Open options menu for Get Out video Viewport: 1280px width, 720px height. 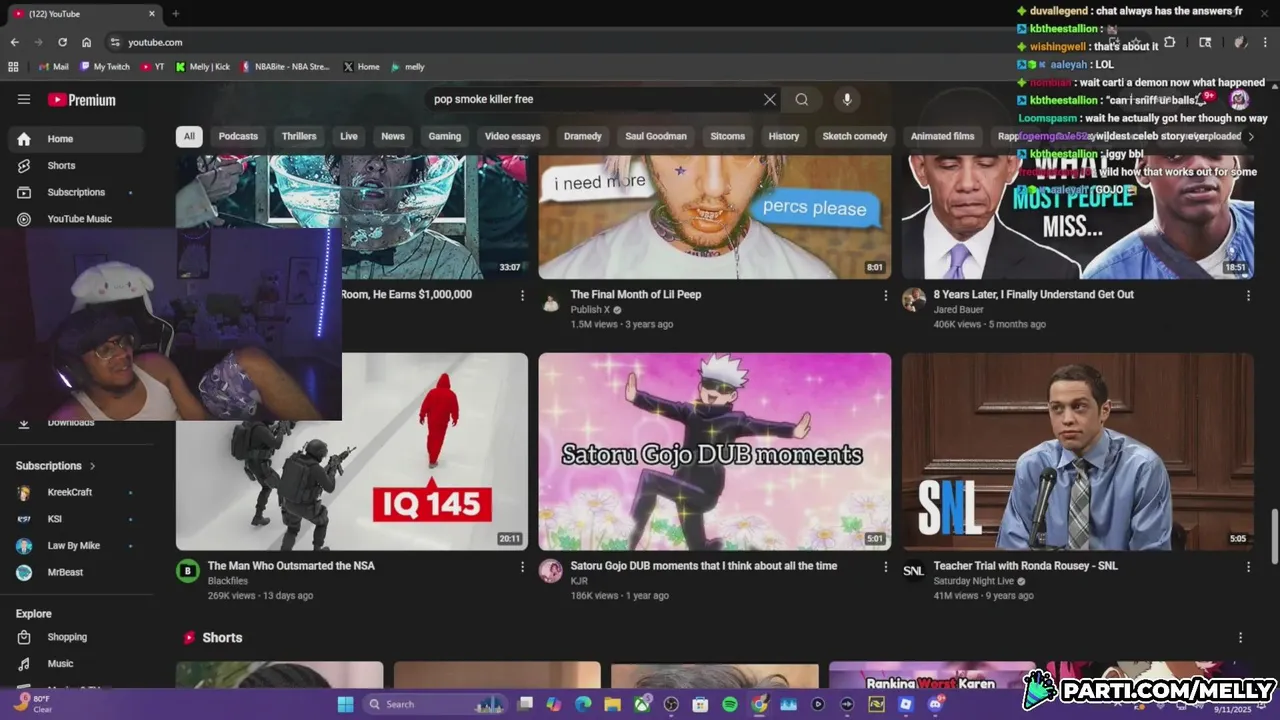(x=1248, y=295)
